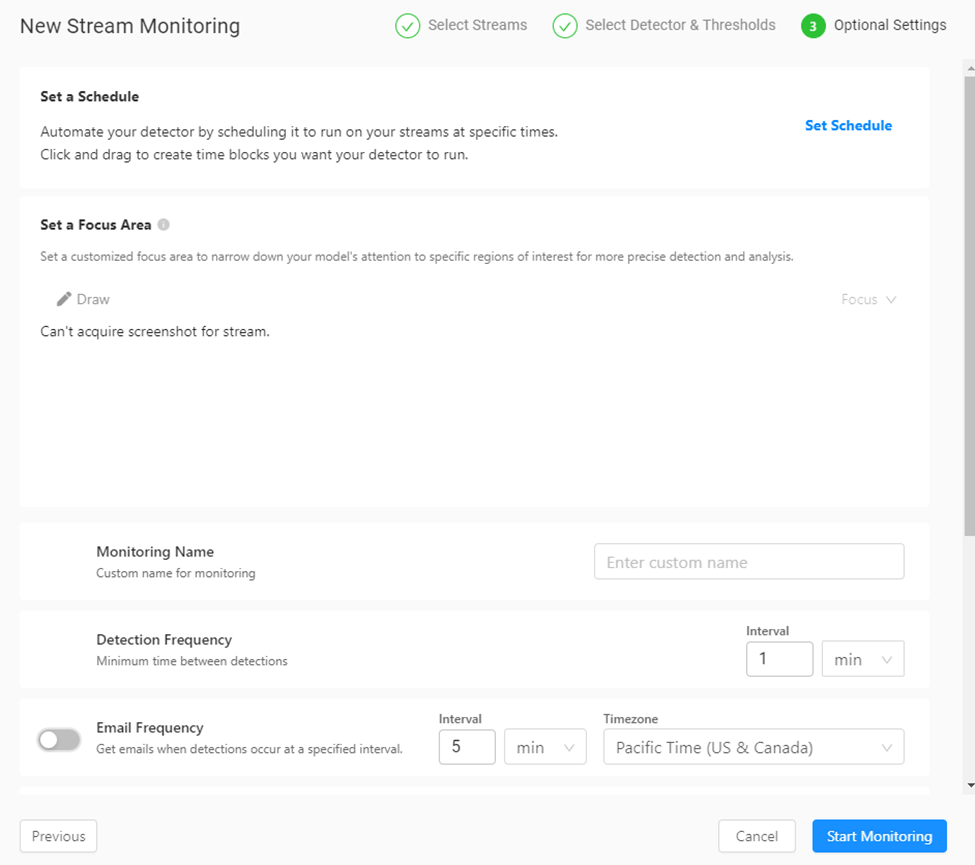975x865 pixels.
Task: Open Detection Frequency unit dropdown
Action: [x=862, y=659]
